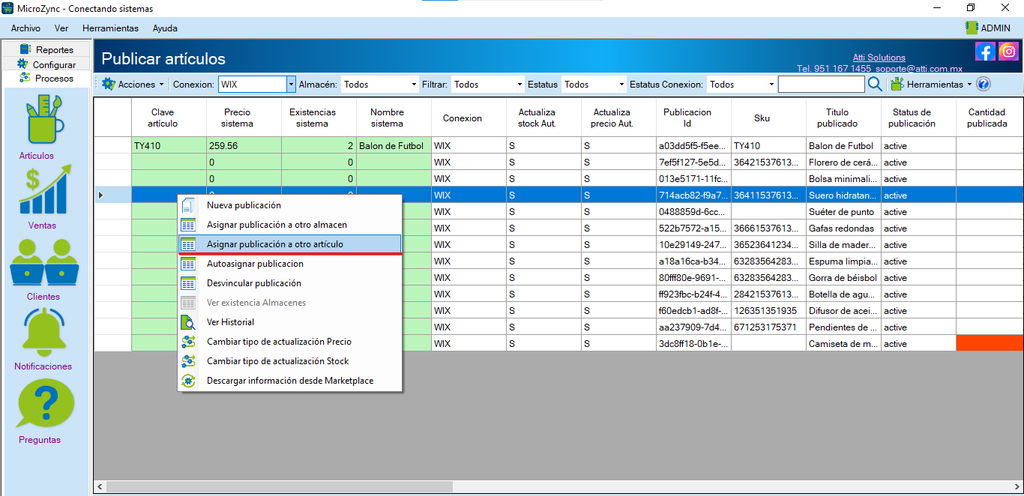Screen dimensions: 1024x496
Task: Click the Status de publicación header
Action: click(918, 117)
